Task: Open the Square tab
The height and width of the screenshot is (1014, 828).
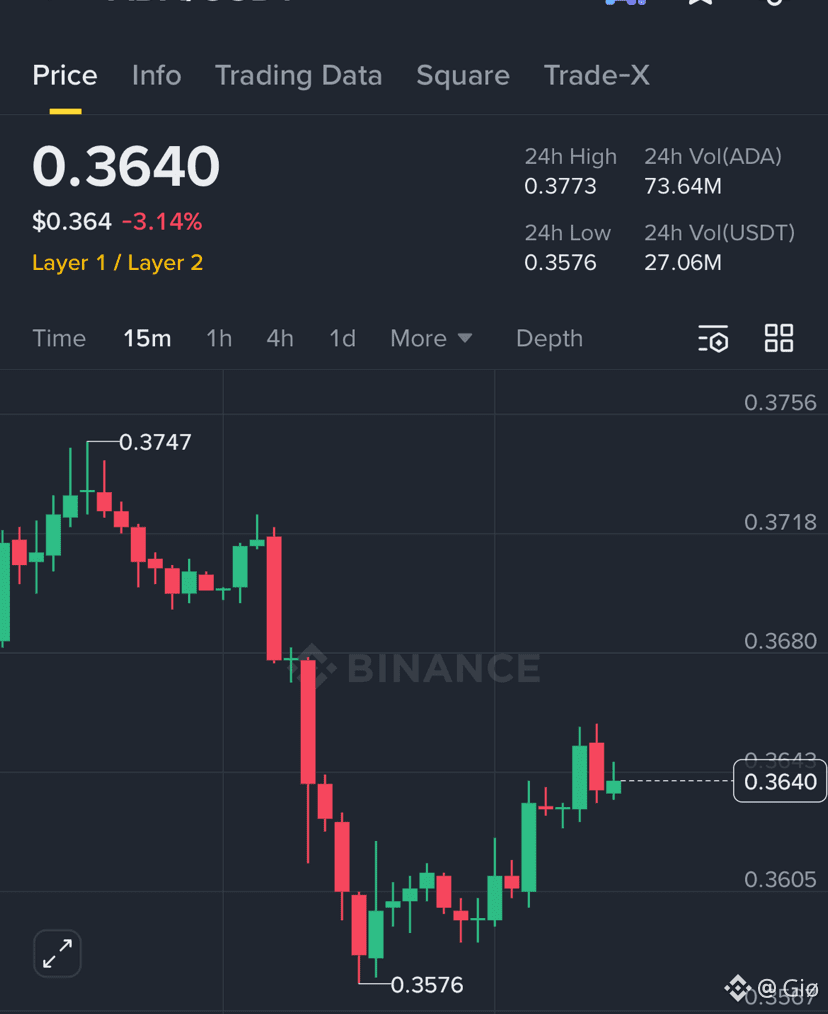Action: 463,76
